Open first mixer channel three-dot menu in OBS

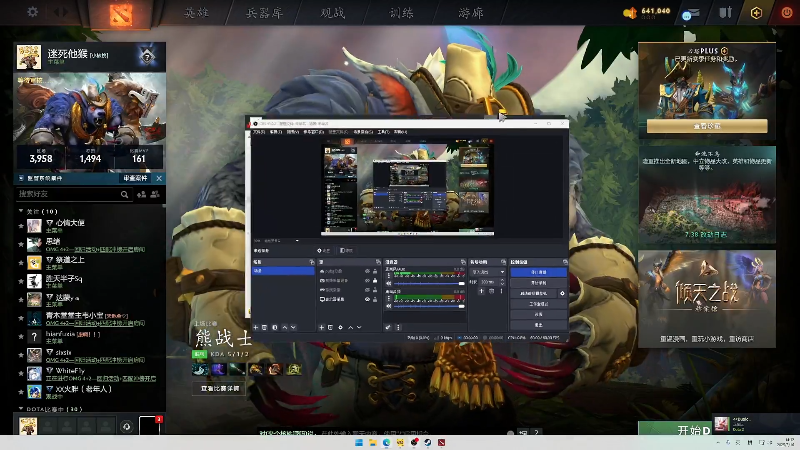[388, 275]
